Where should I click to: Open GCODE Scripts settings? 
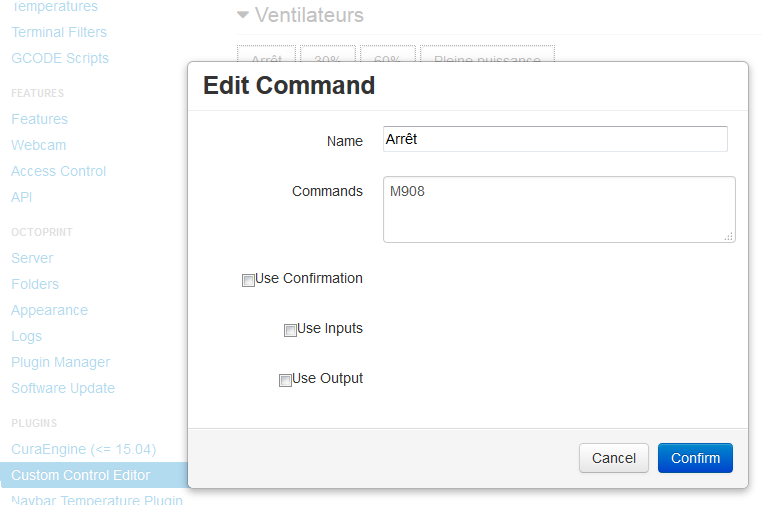60,58
